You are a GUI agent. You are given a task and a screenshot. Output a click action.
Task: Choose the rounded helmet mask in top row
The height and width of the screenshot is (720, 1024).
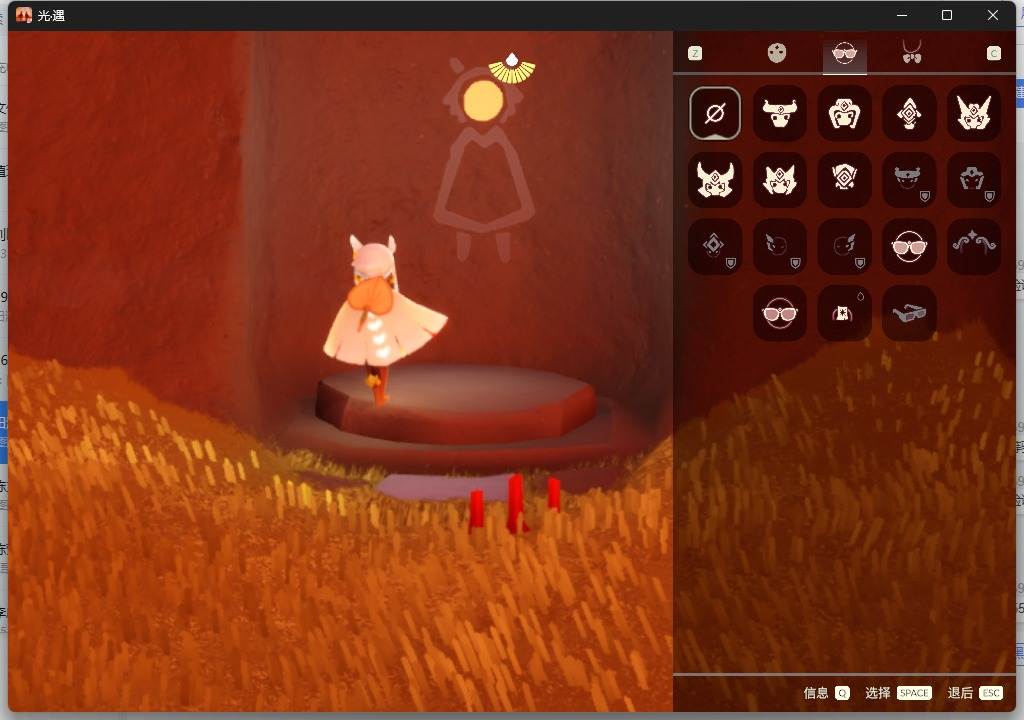(x=844, y=113)
